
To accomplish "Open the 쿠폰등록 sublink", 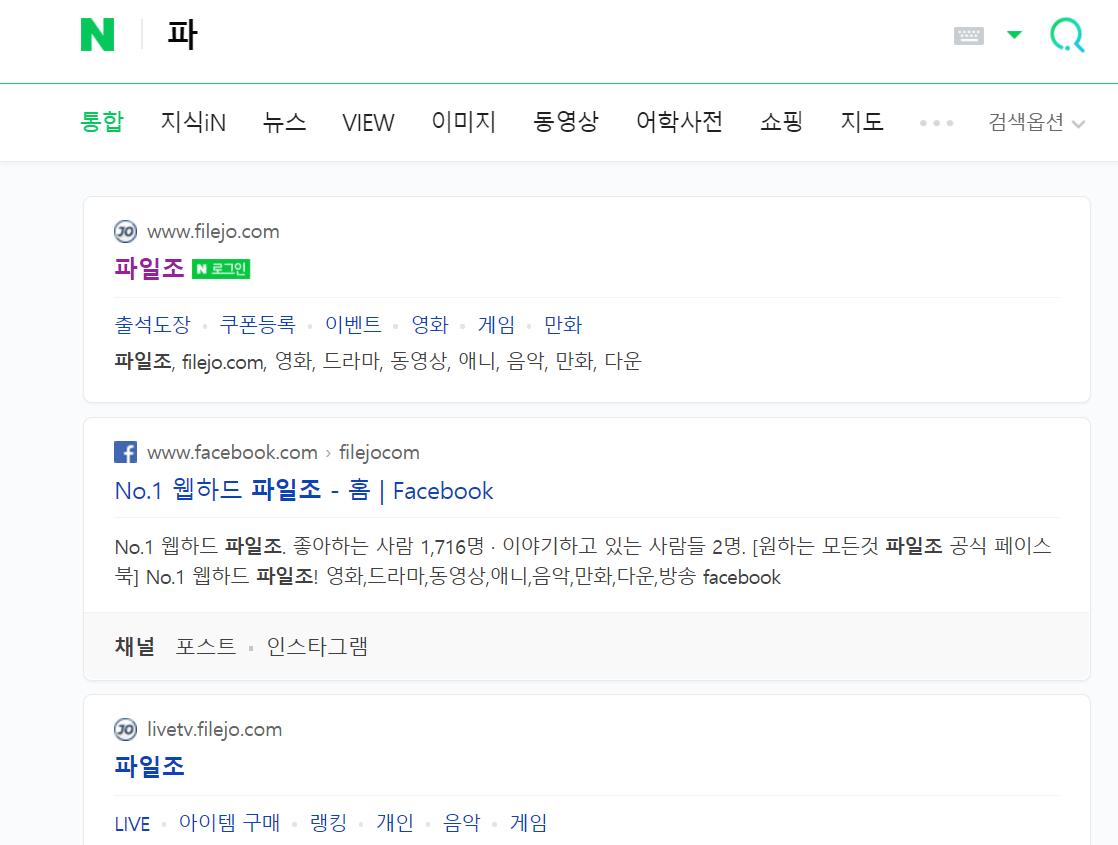I will click(257, 325).
